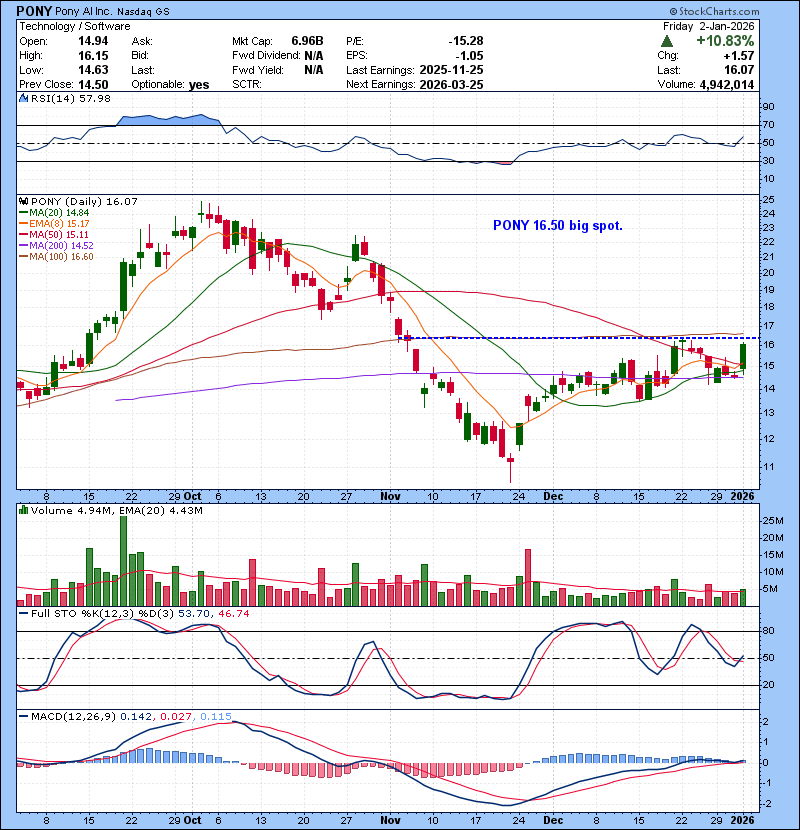Viewport: 800px width, 830px height.
Task: Click the 'Pony AI Inc. Nasdaq GS' company name
Action: click(112, 12)
